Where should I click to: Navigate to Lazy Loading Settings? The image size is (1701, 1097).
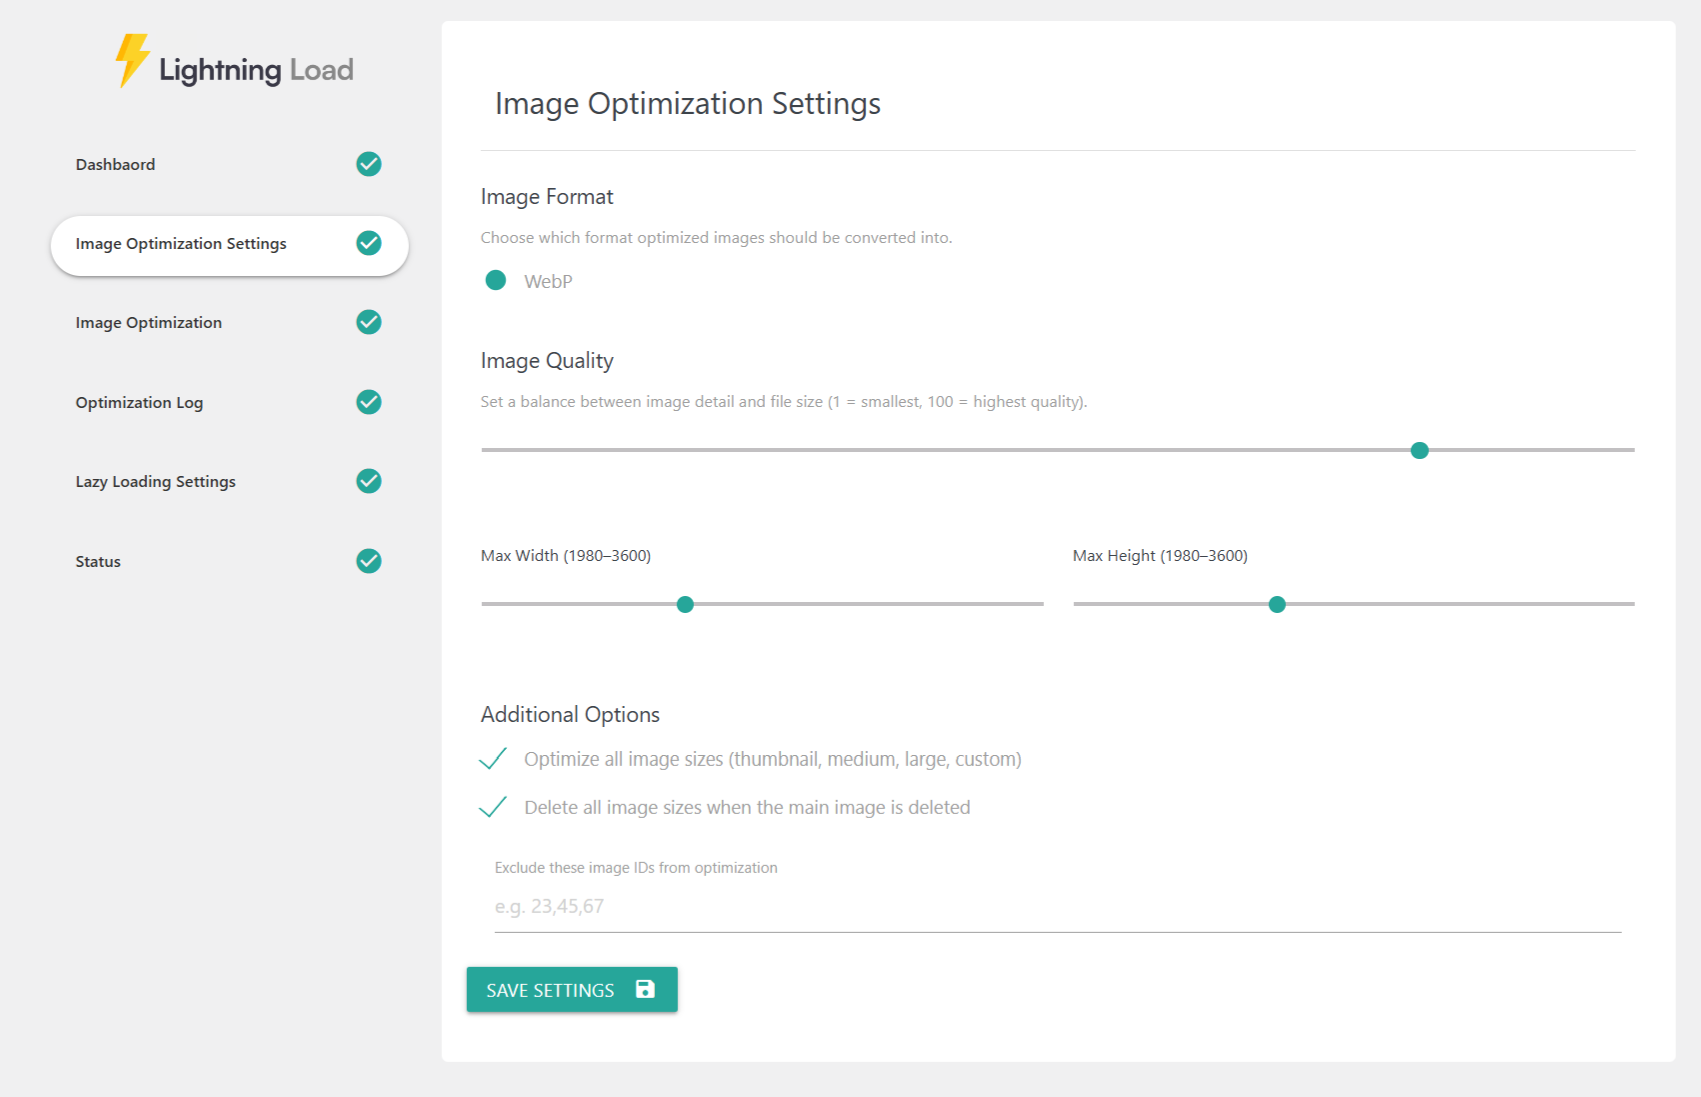pyautogui.click(x=156, y=482)
